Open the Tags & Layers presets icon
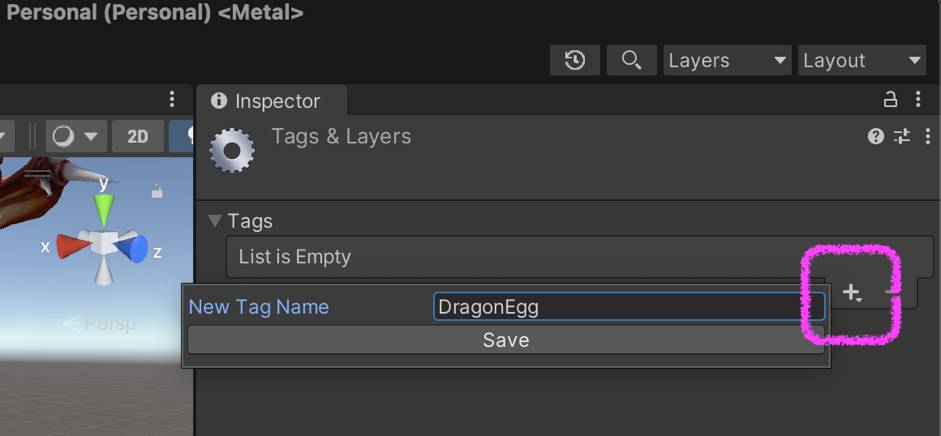The width and height of the screenshot is (941, 436). click(x=902, y=137)
